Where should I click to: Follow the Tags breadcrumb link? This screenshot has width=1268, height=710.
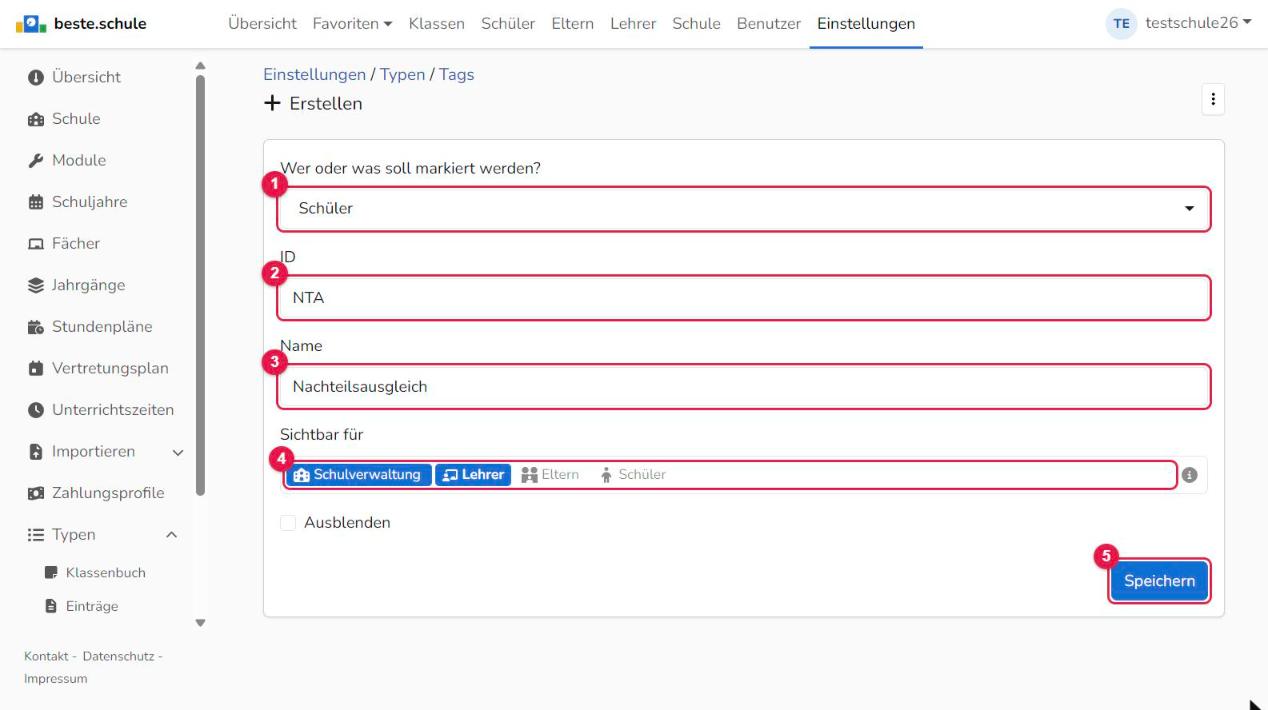point(458,75)
